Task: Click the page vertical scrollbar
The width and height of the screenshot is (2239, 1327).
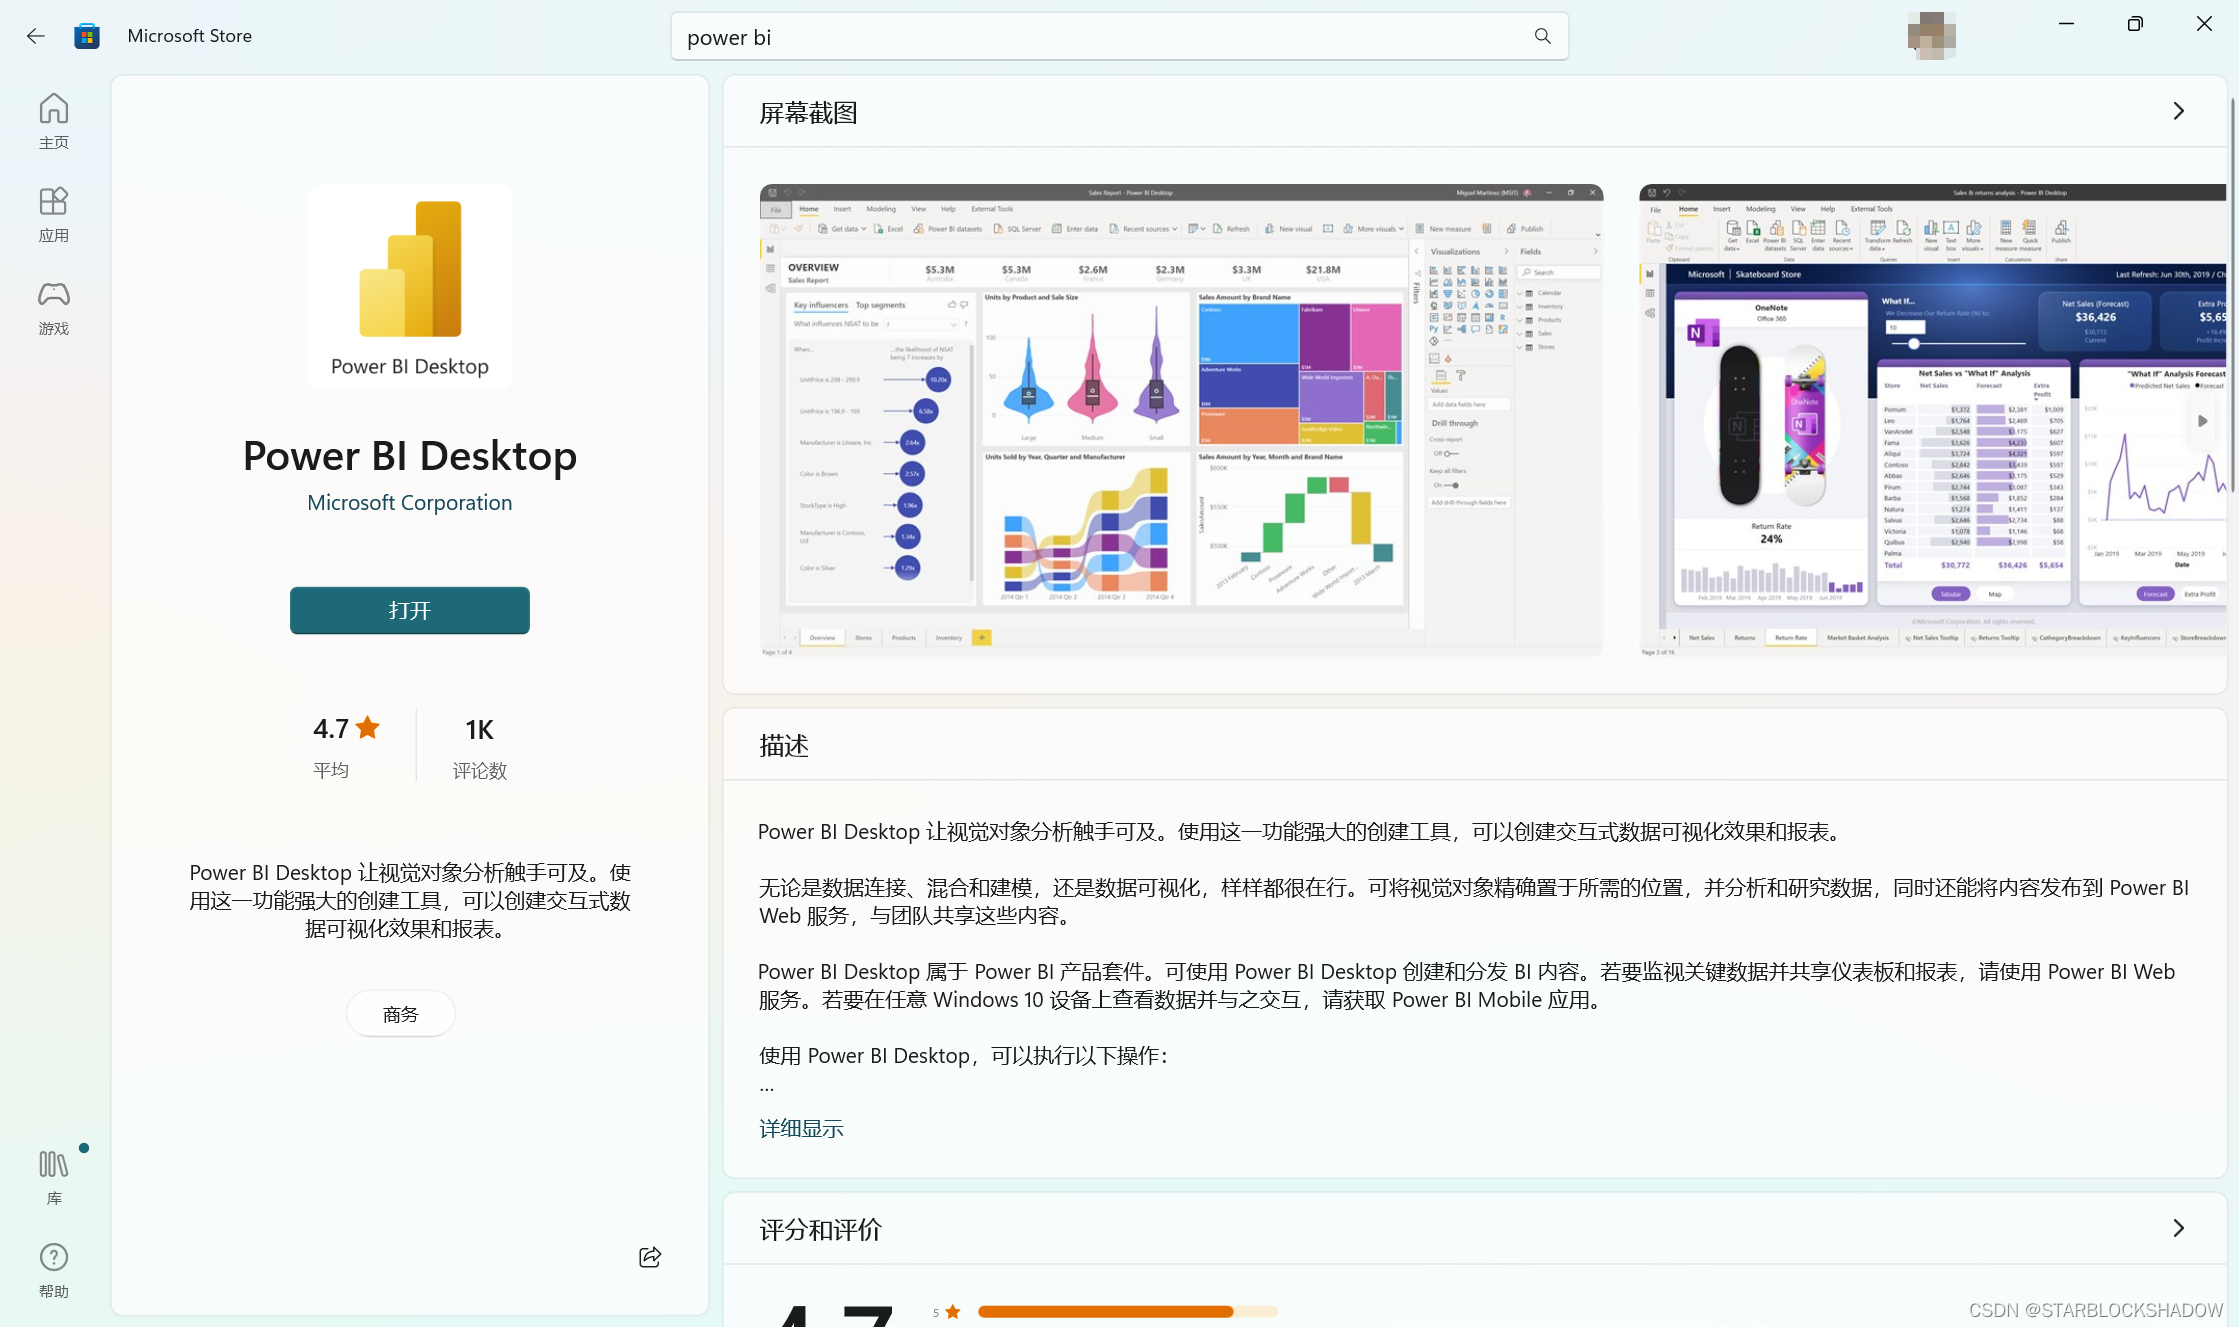Action: (2232, 295)
